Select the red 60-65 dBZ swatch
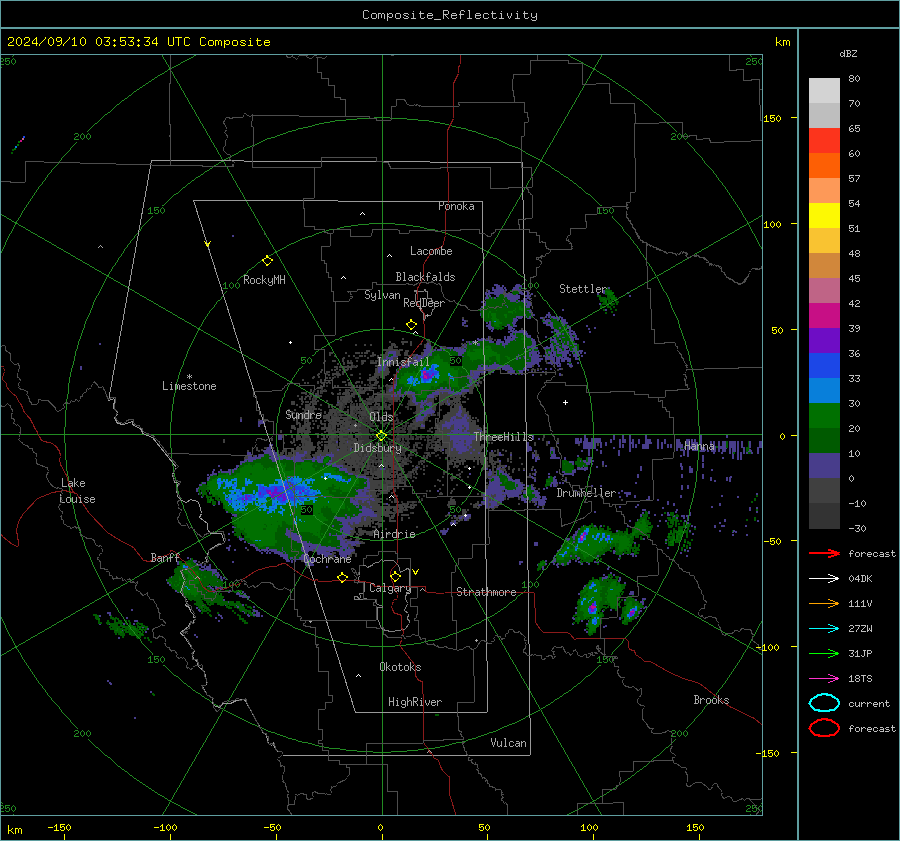The width and height of the screenshot is (900, 841). (x=824, y=141)
